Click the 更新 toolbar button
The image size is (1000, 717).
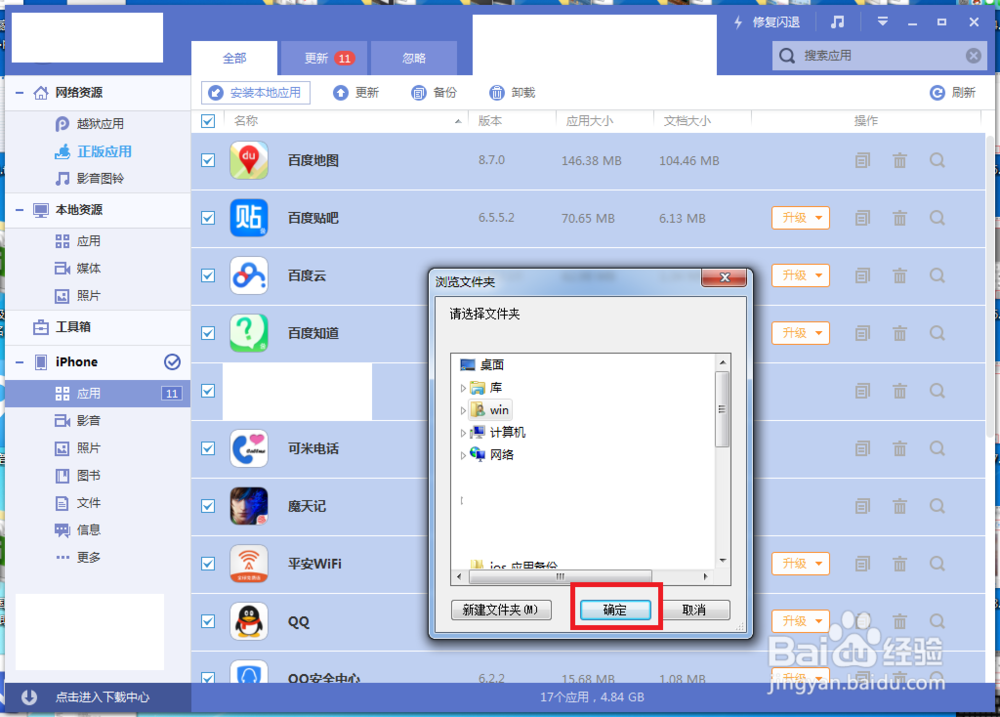[356, 92]
